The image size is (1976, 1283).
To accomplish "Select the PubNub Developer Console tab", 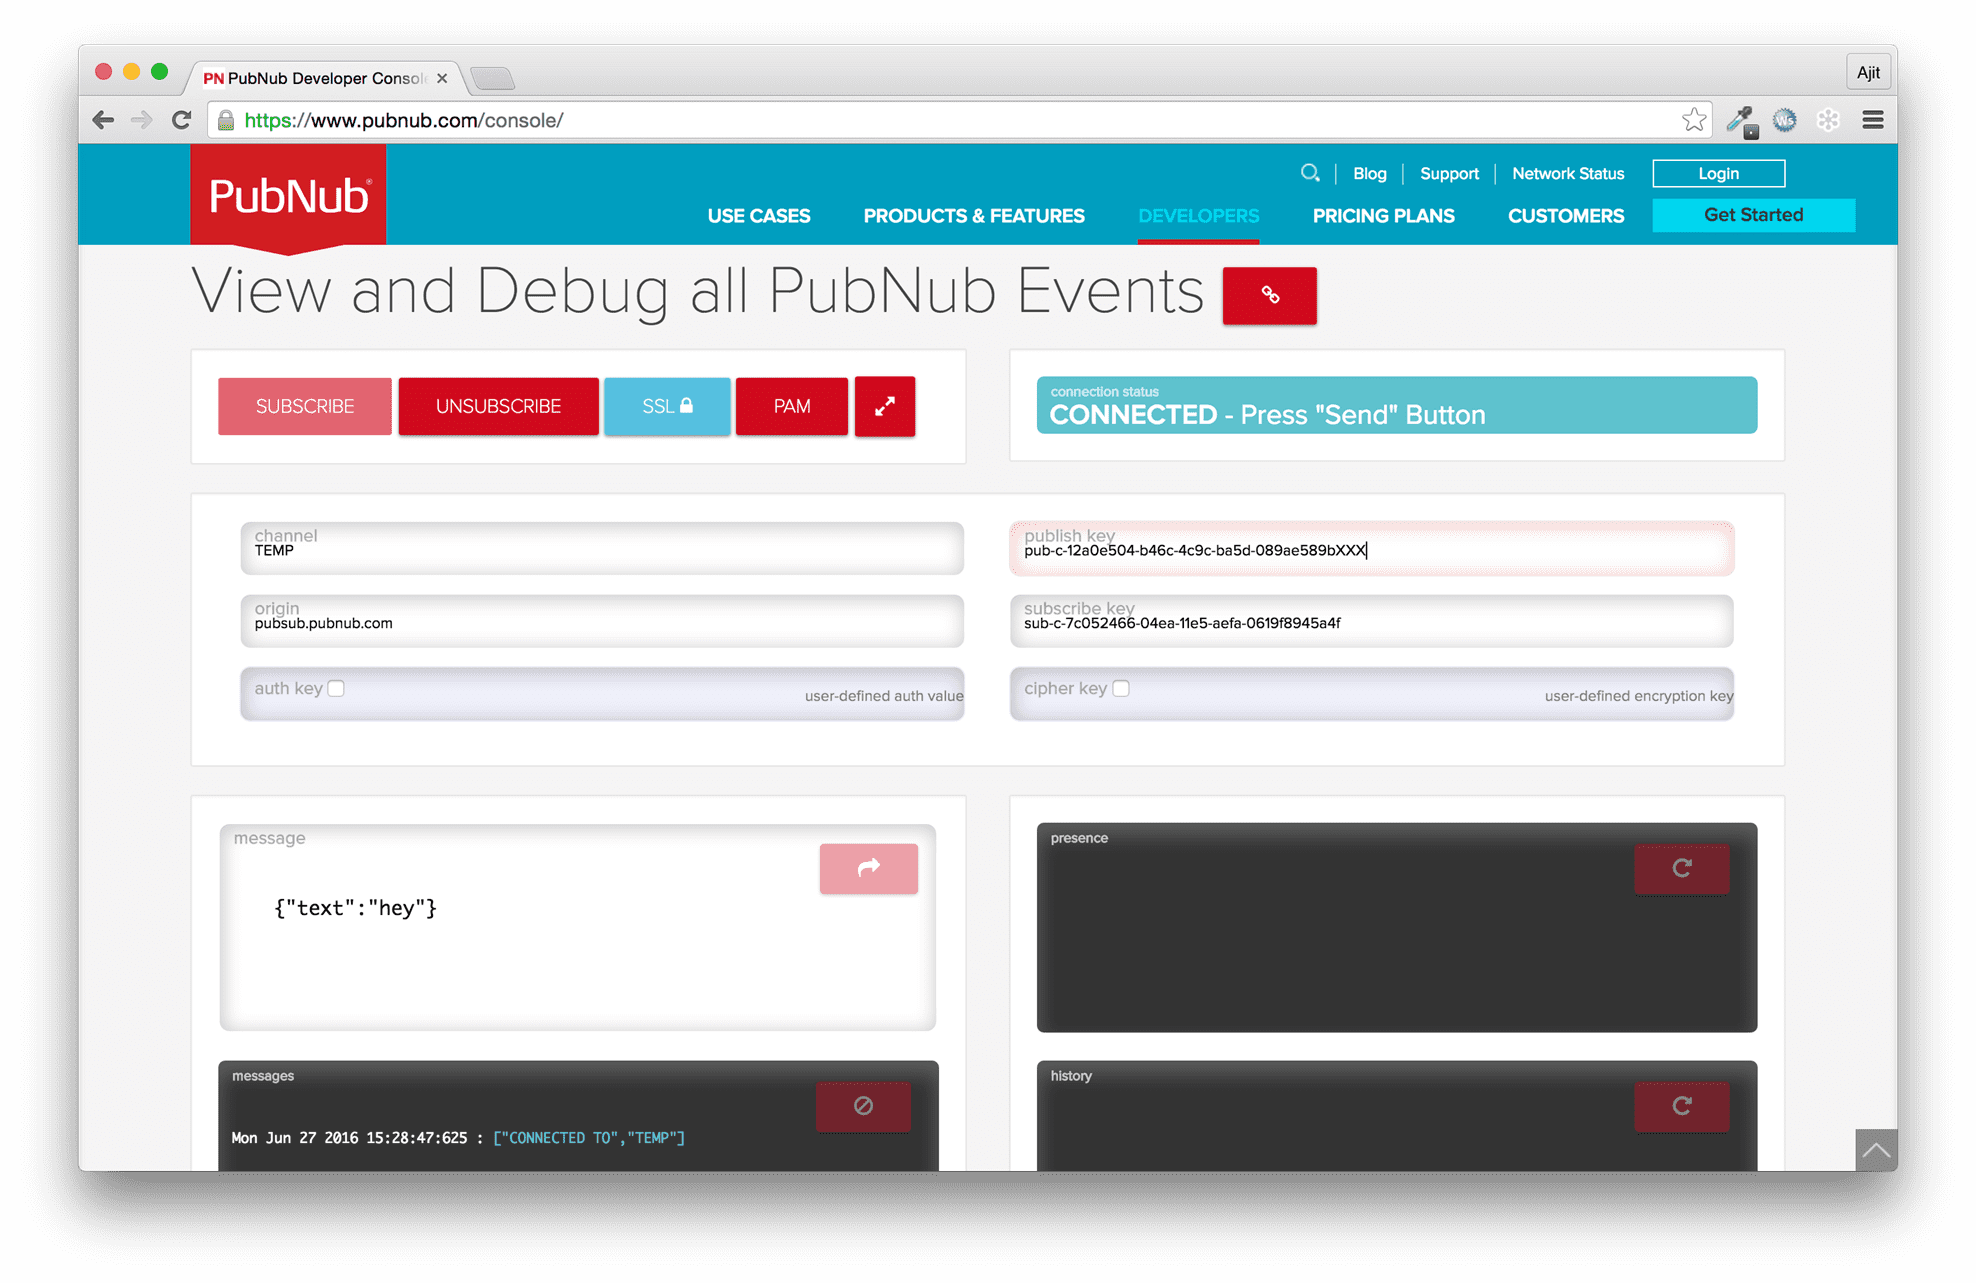I will (325, 78).
